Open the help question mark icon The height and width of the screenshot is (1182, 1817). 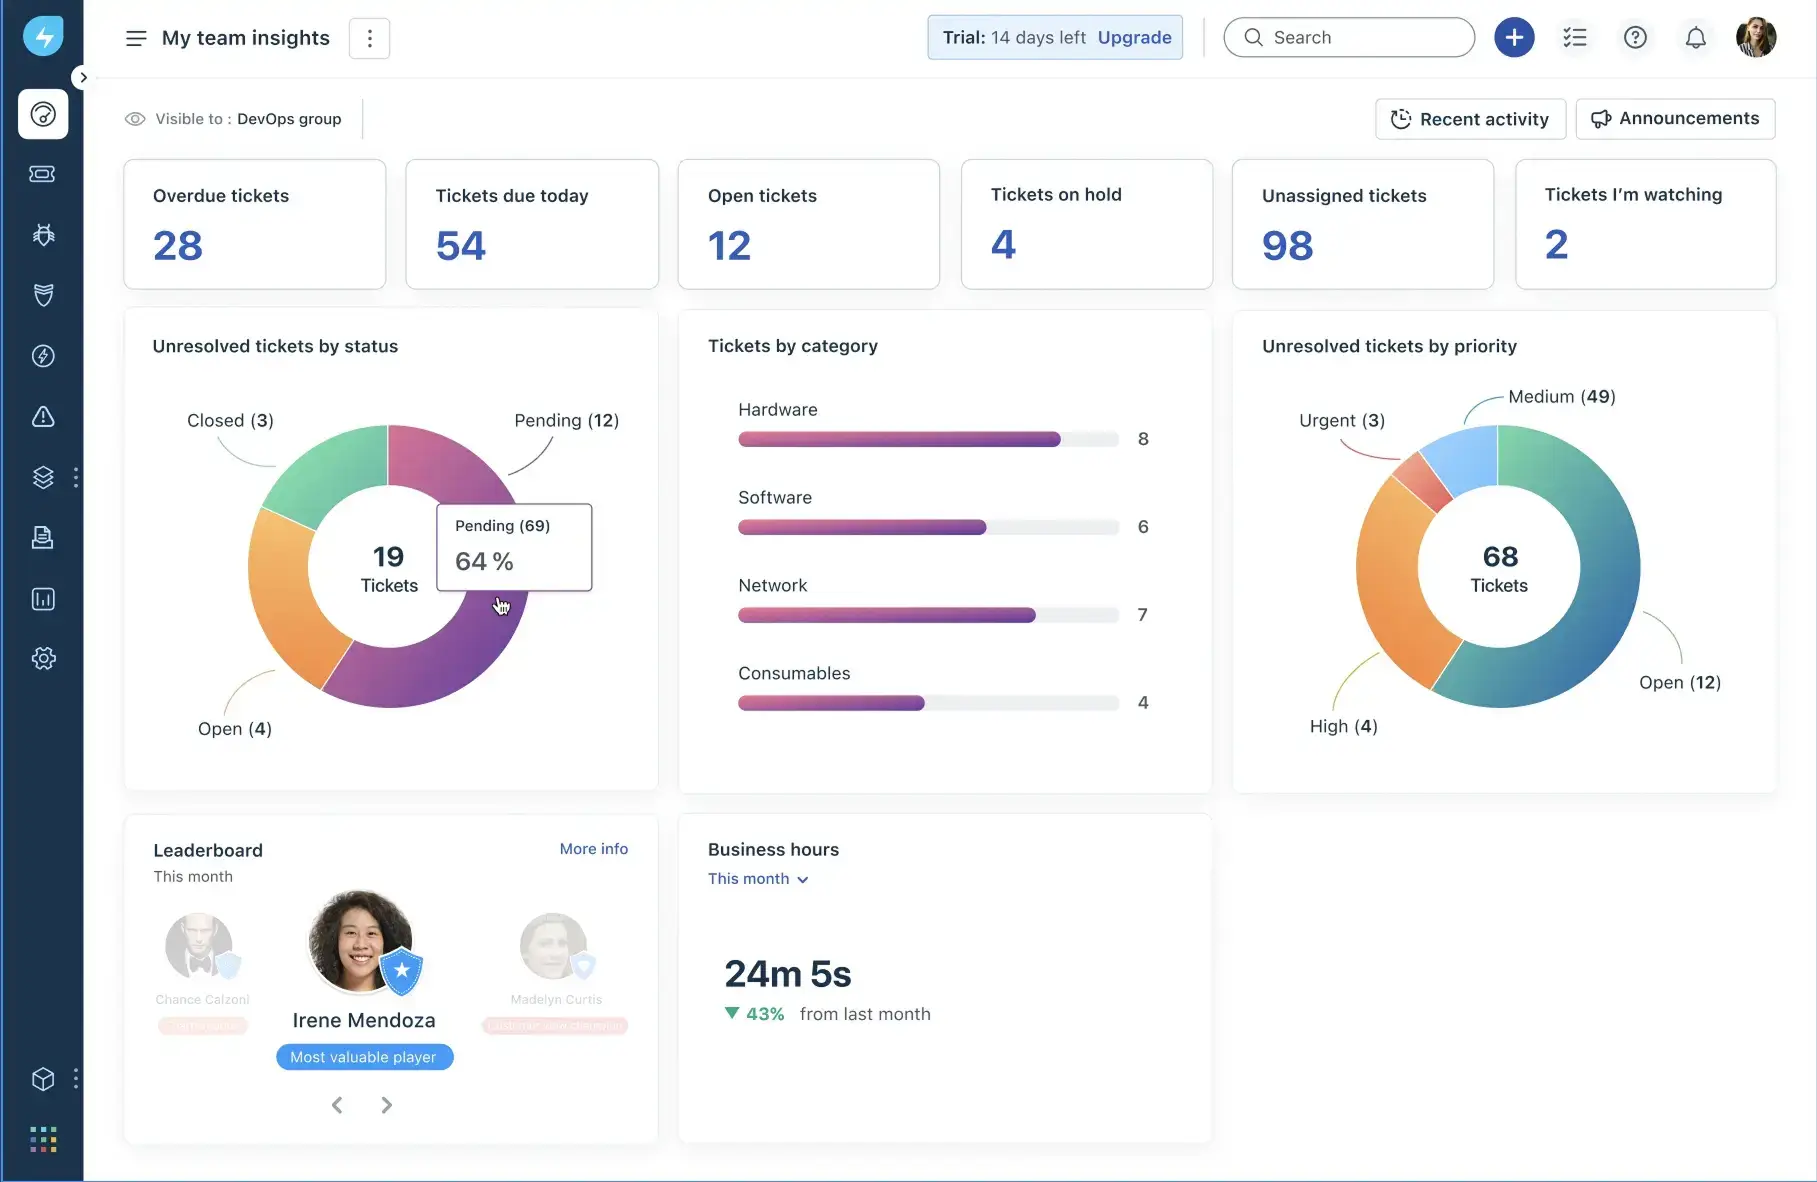(x=1635, y=38)
